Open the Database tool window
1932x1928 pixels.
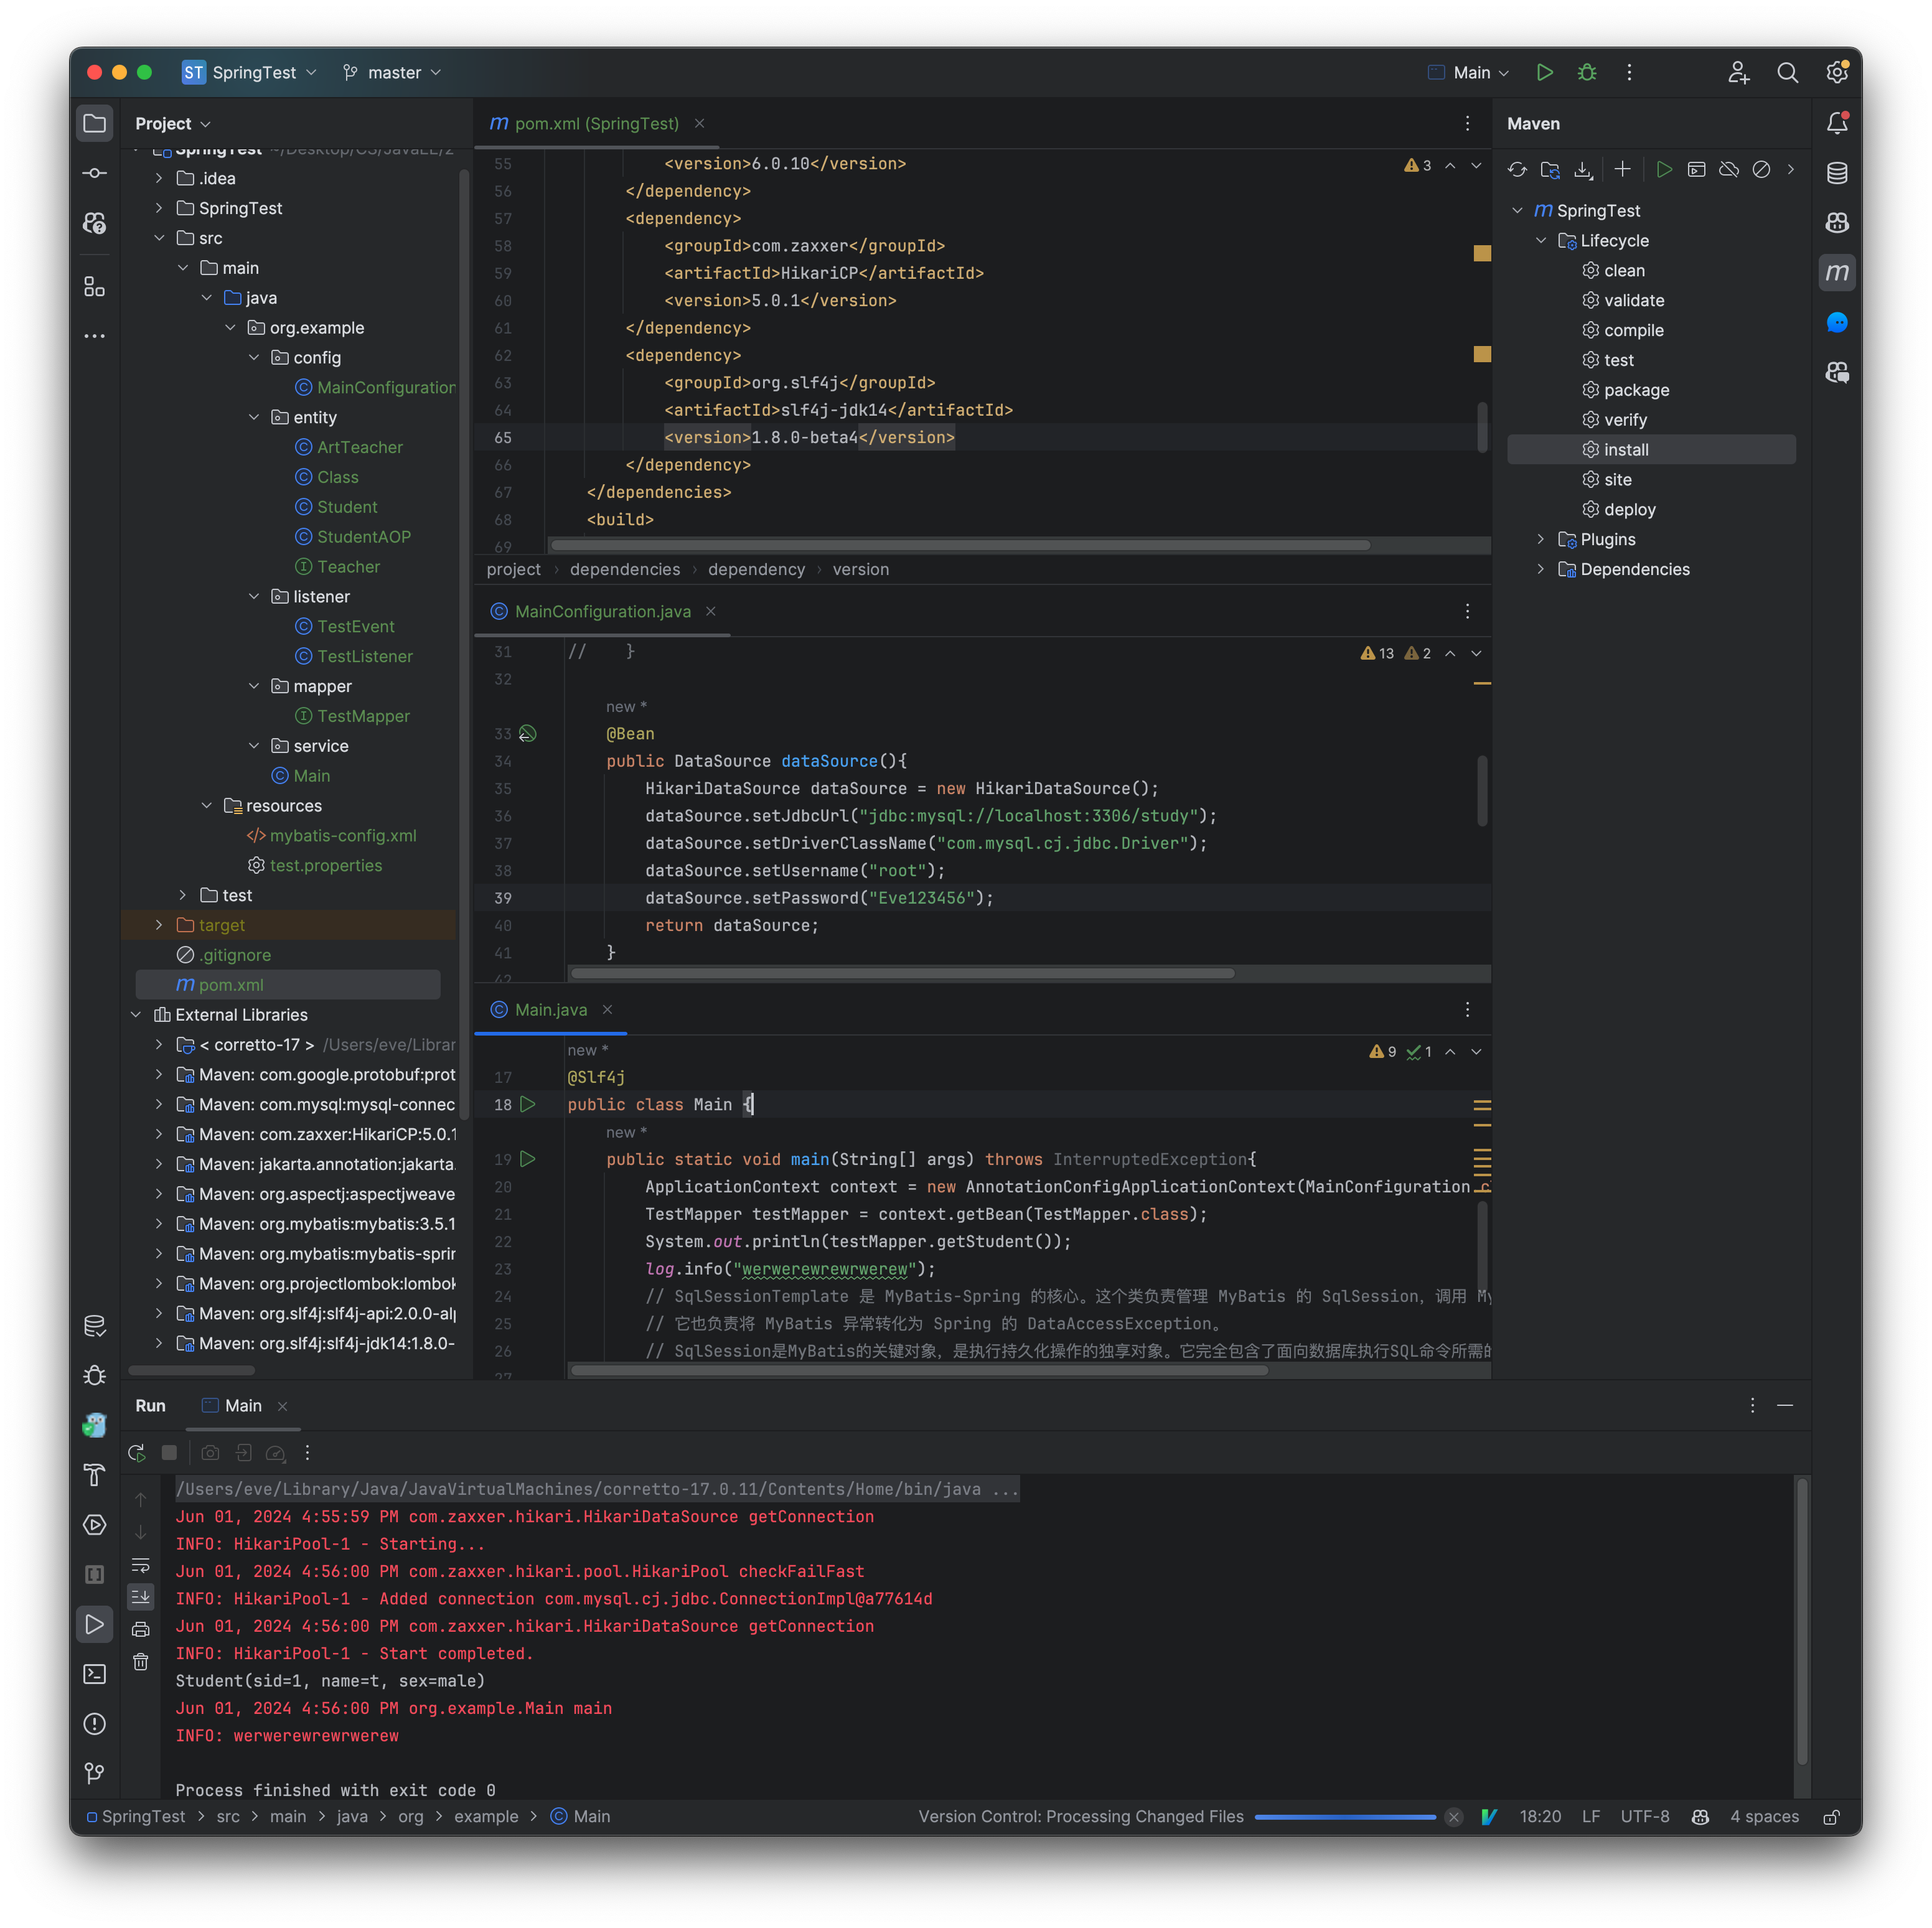[x=1837, y=172]
